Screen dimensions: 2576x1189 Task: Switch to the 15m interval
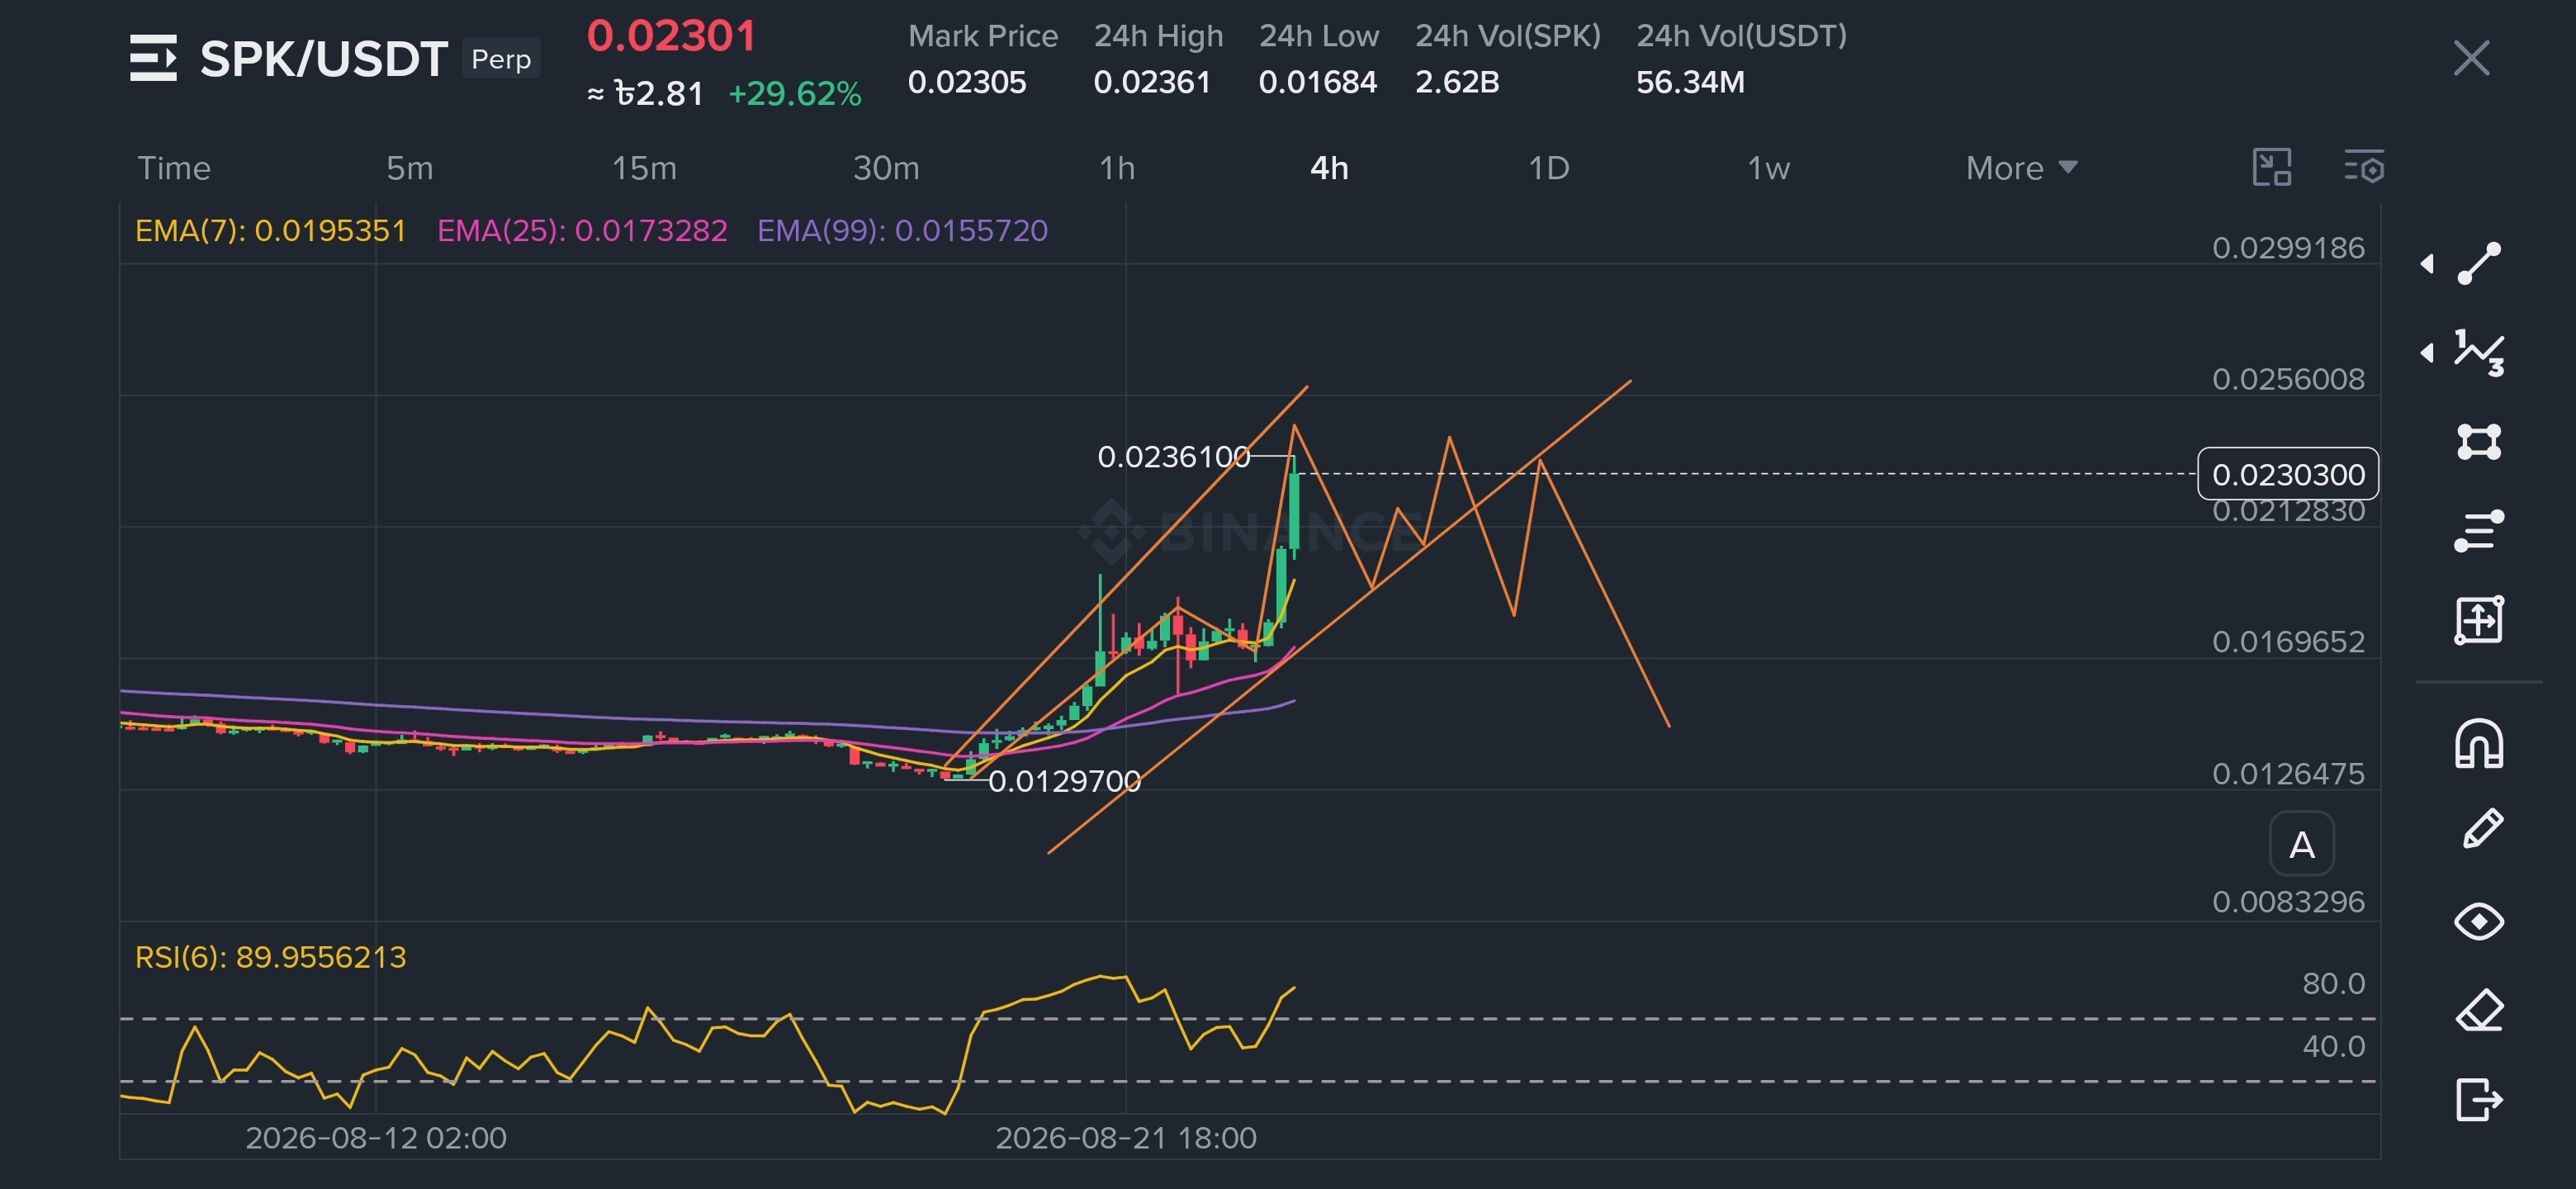pos(644,168)
